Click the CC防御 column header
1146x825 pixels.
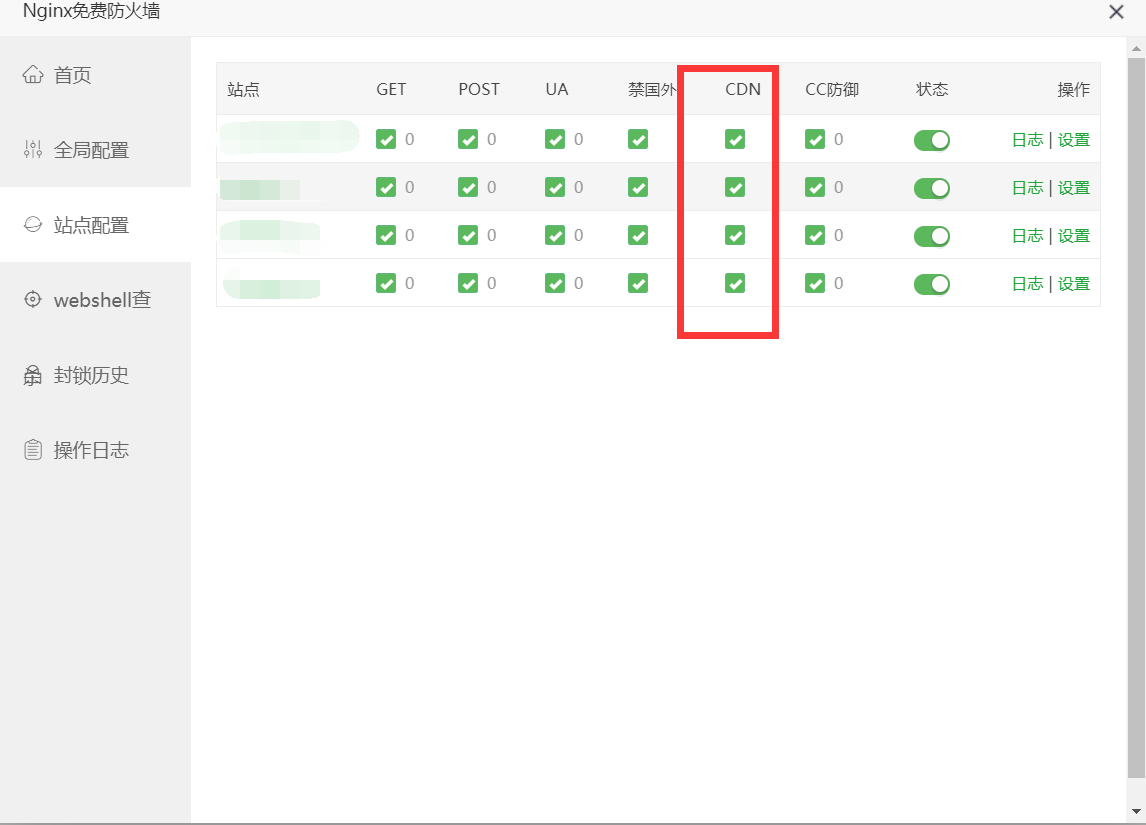pos(832,89)
